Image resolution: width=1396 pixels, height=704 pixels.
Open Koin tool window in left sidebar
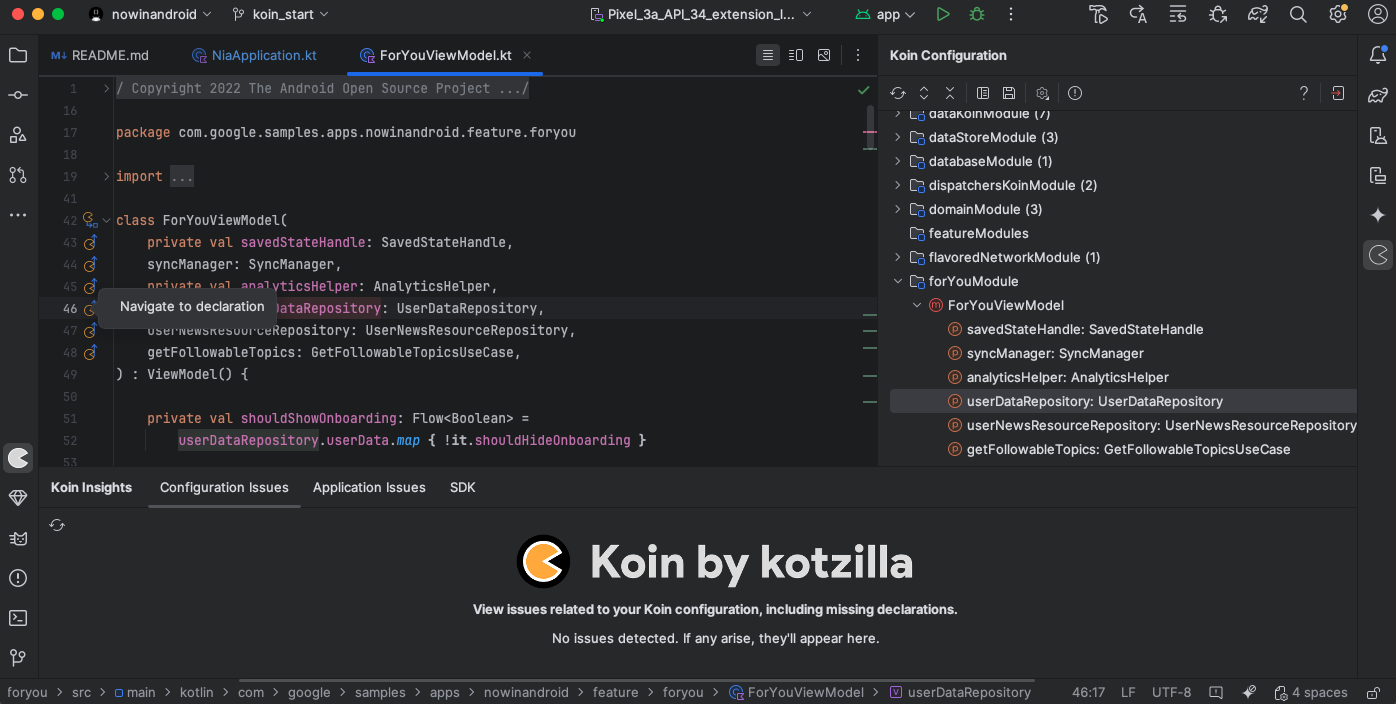18,458
